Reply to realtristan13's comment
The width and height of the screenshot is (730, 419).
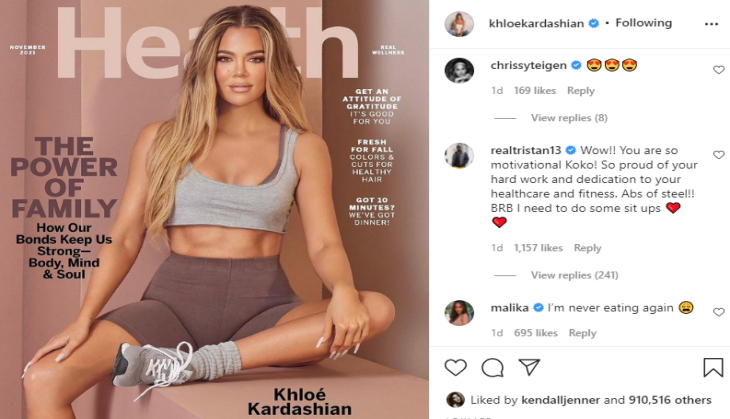click(588, 248)
